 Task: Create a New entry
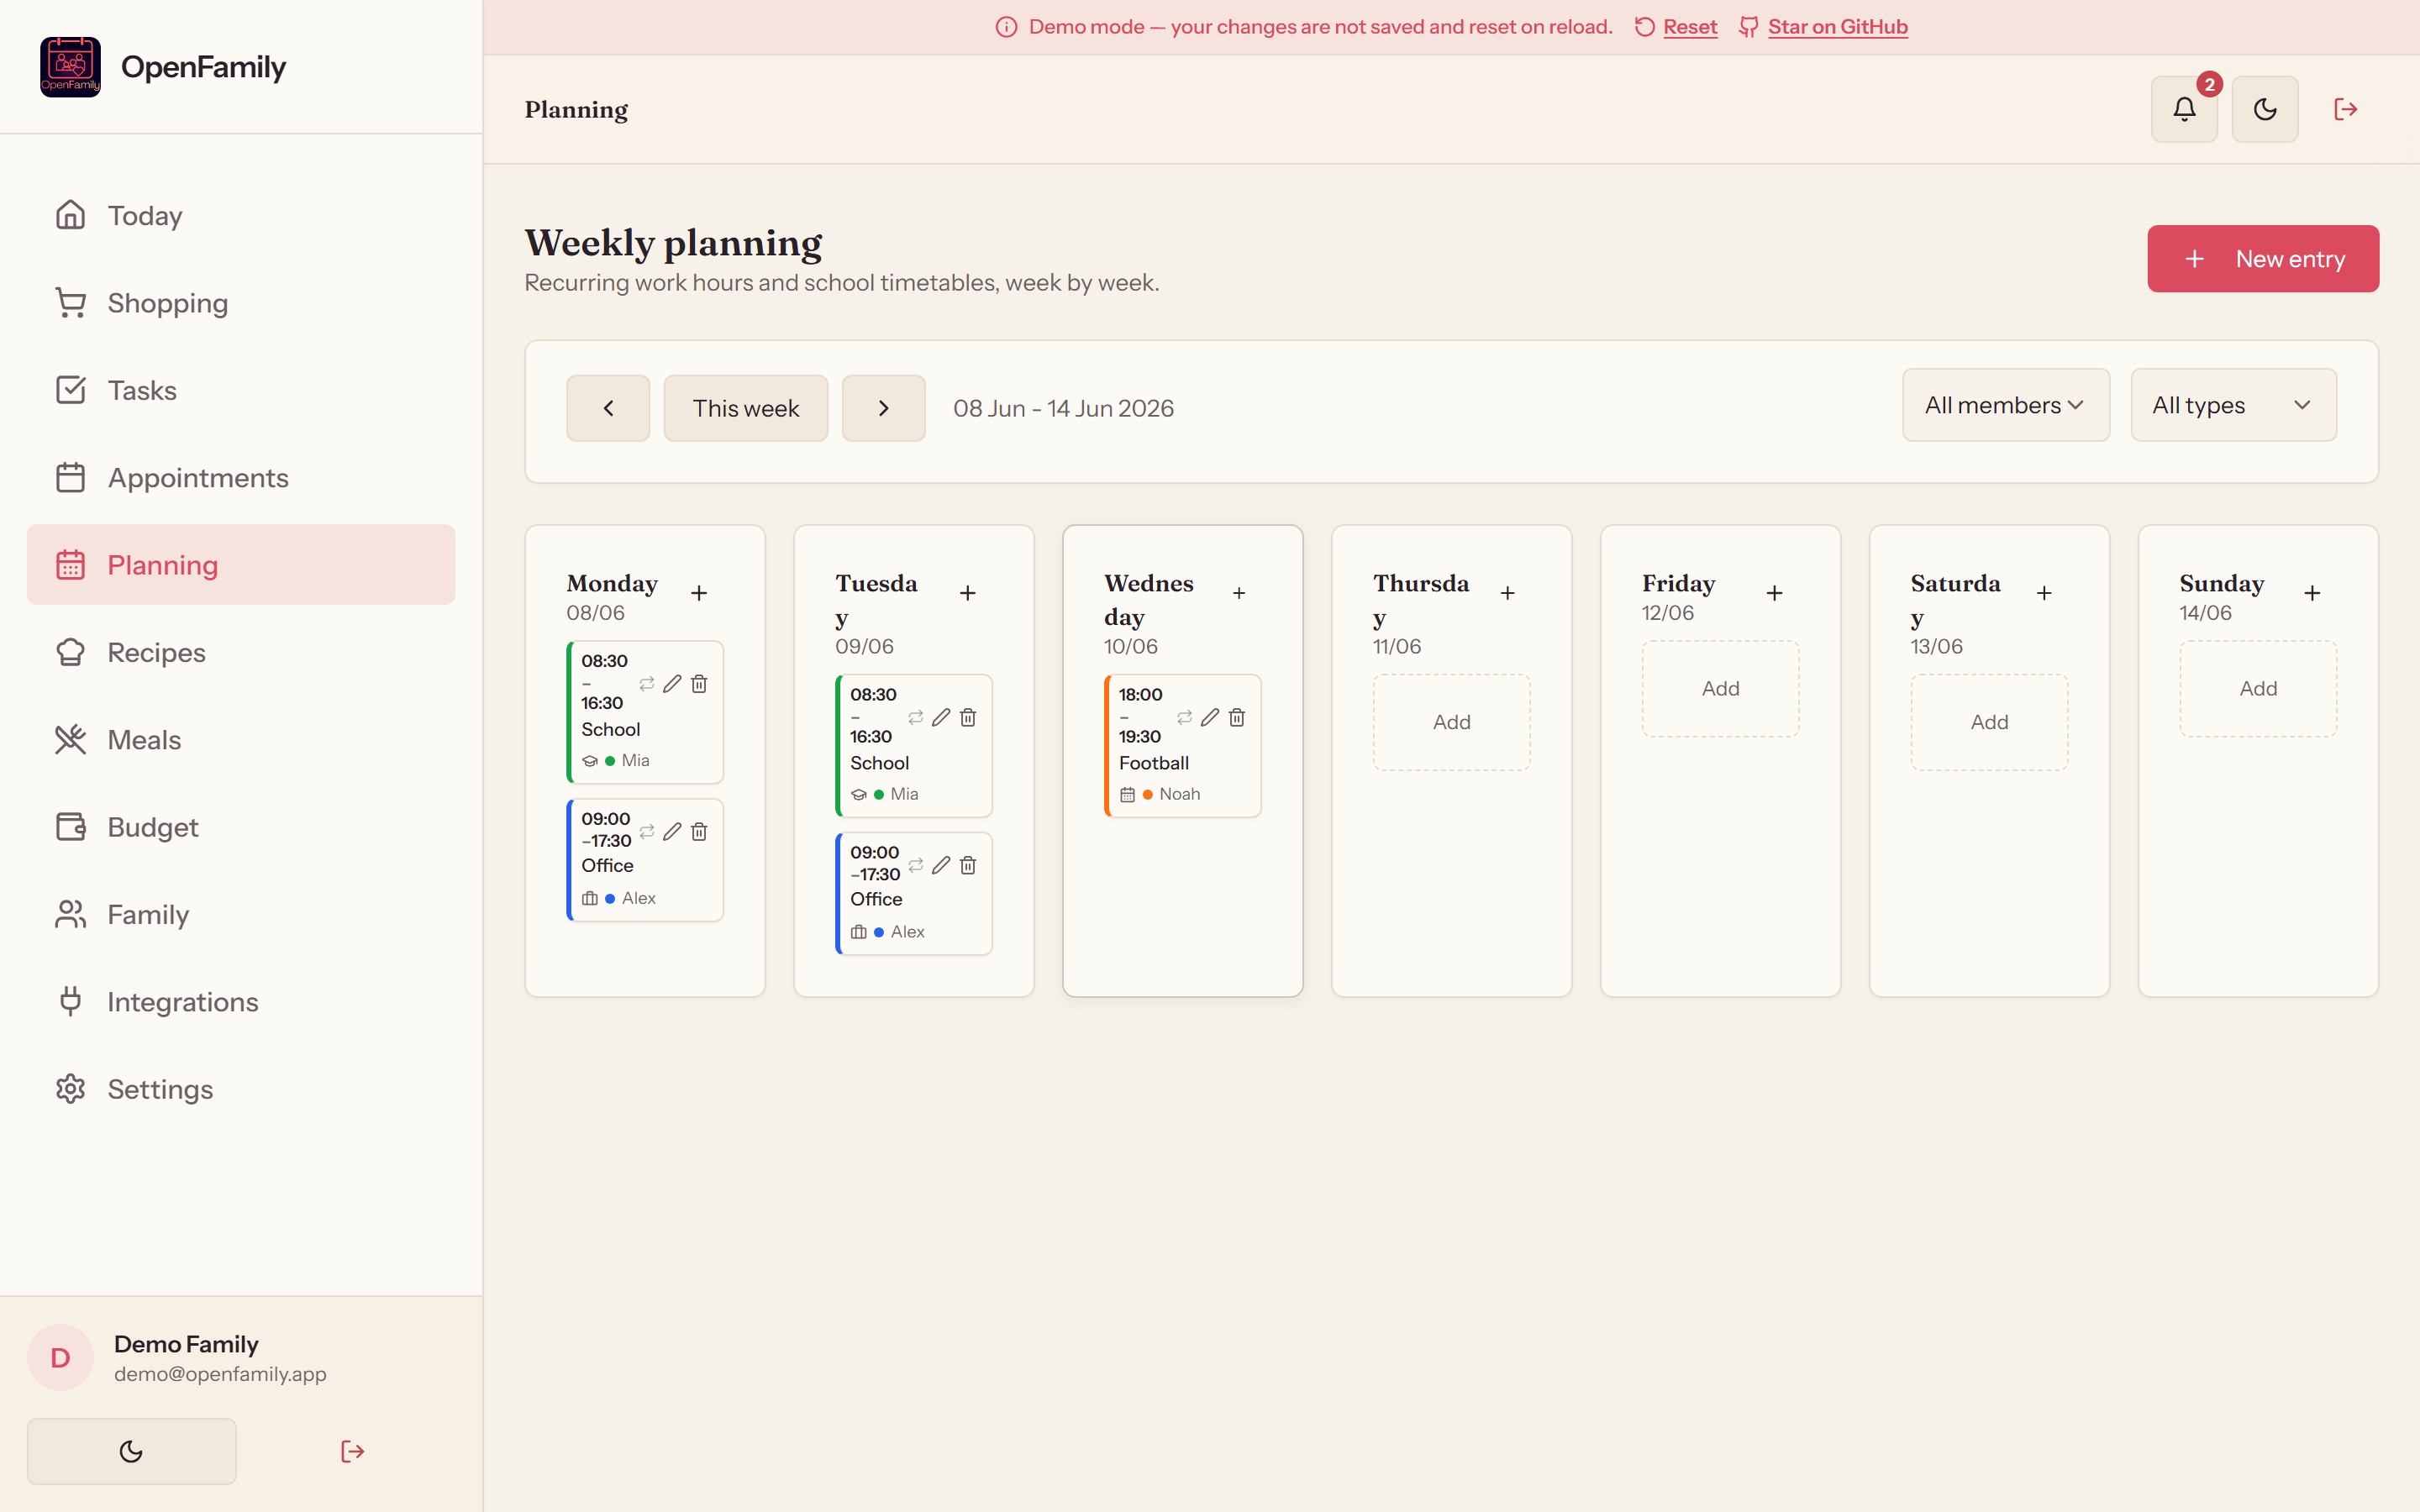[x=2263, y=259]
